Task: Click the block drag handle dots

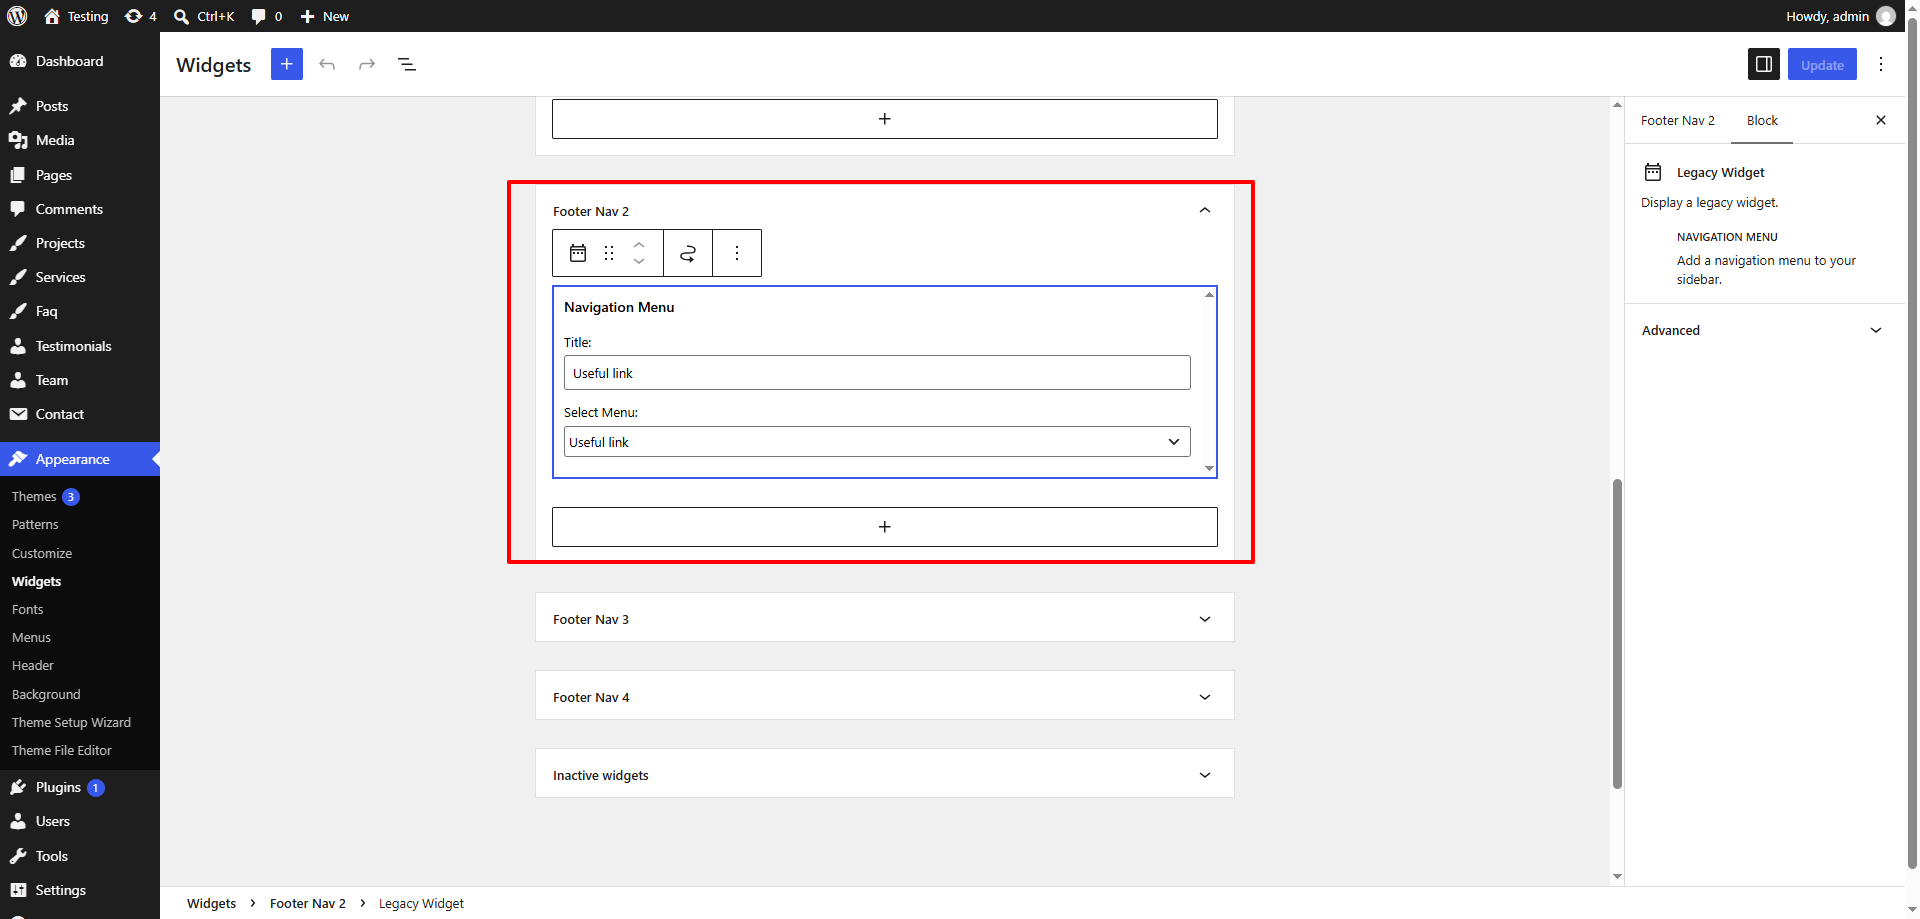Action: pos(609,253)
